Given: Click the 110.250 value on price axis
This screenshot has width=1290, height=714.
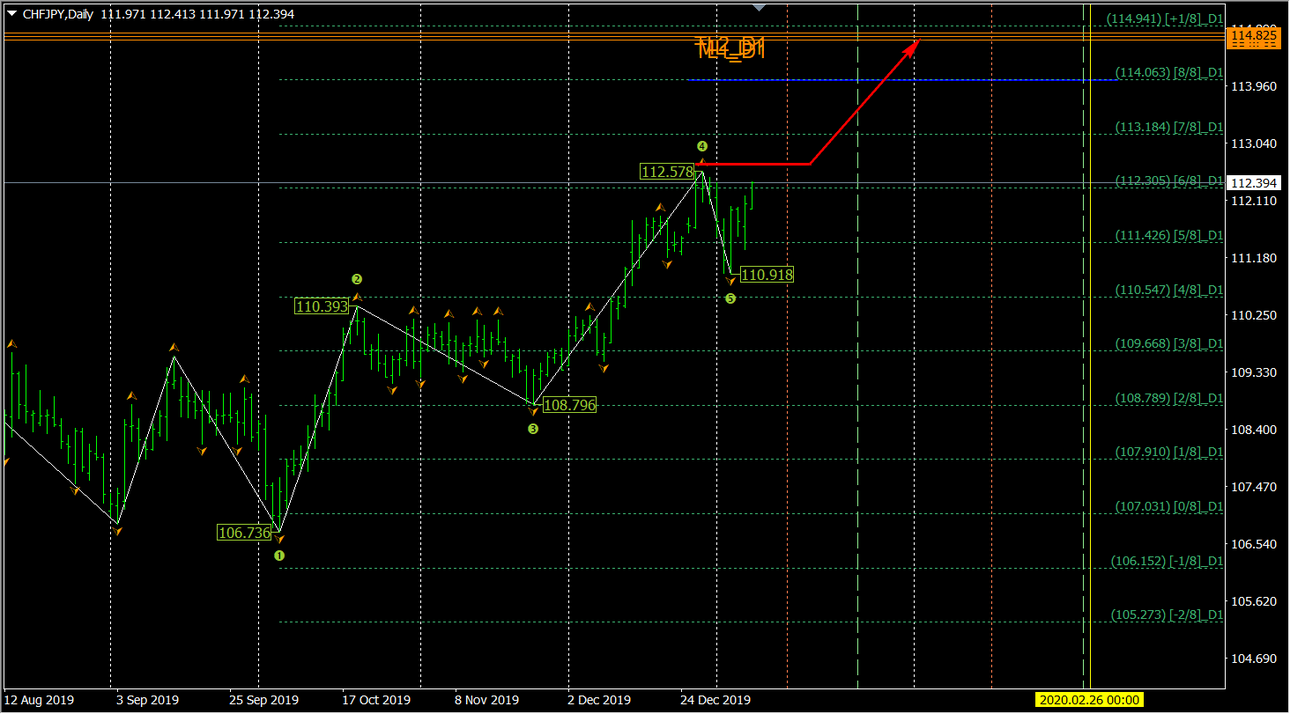Looking at the screenshot, I should click(1254, 315).
